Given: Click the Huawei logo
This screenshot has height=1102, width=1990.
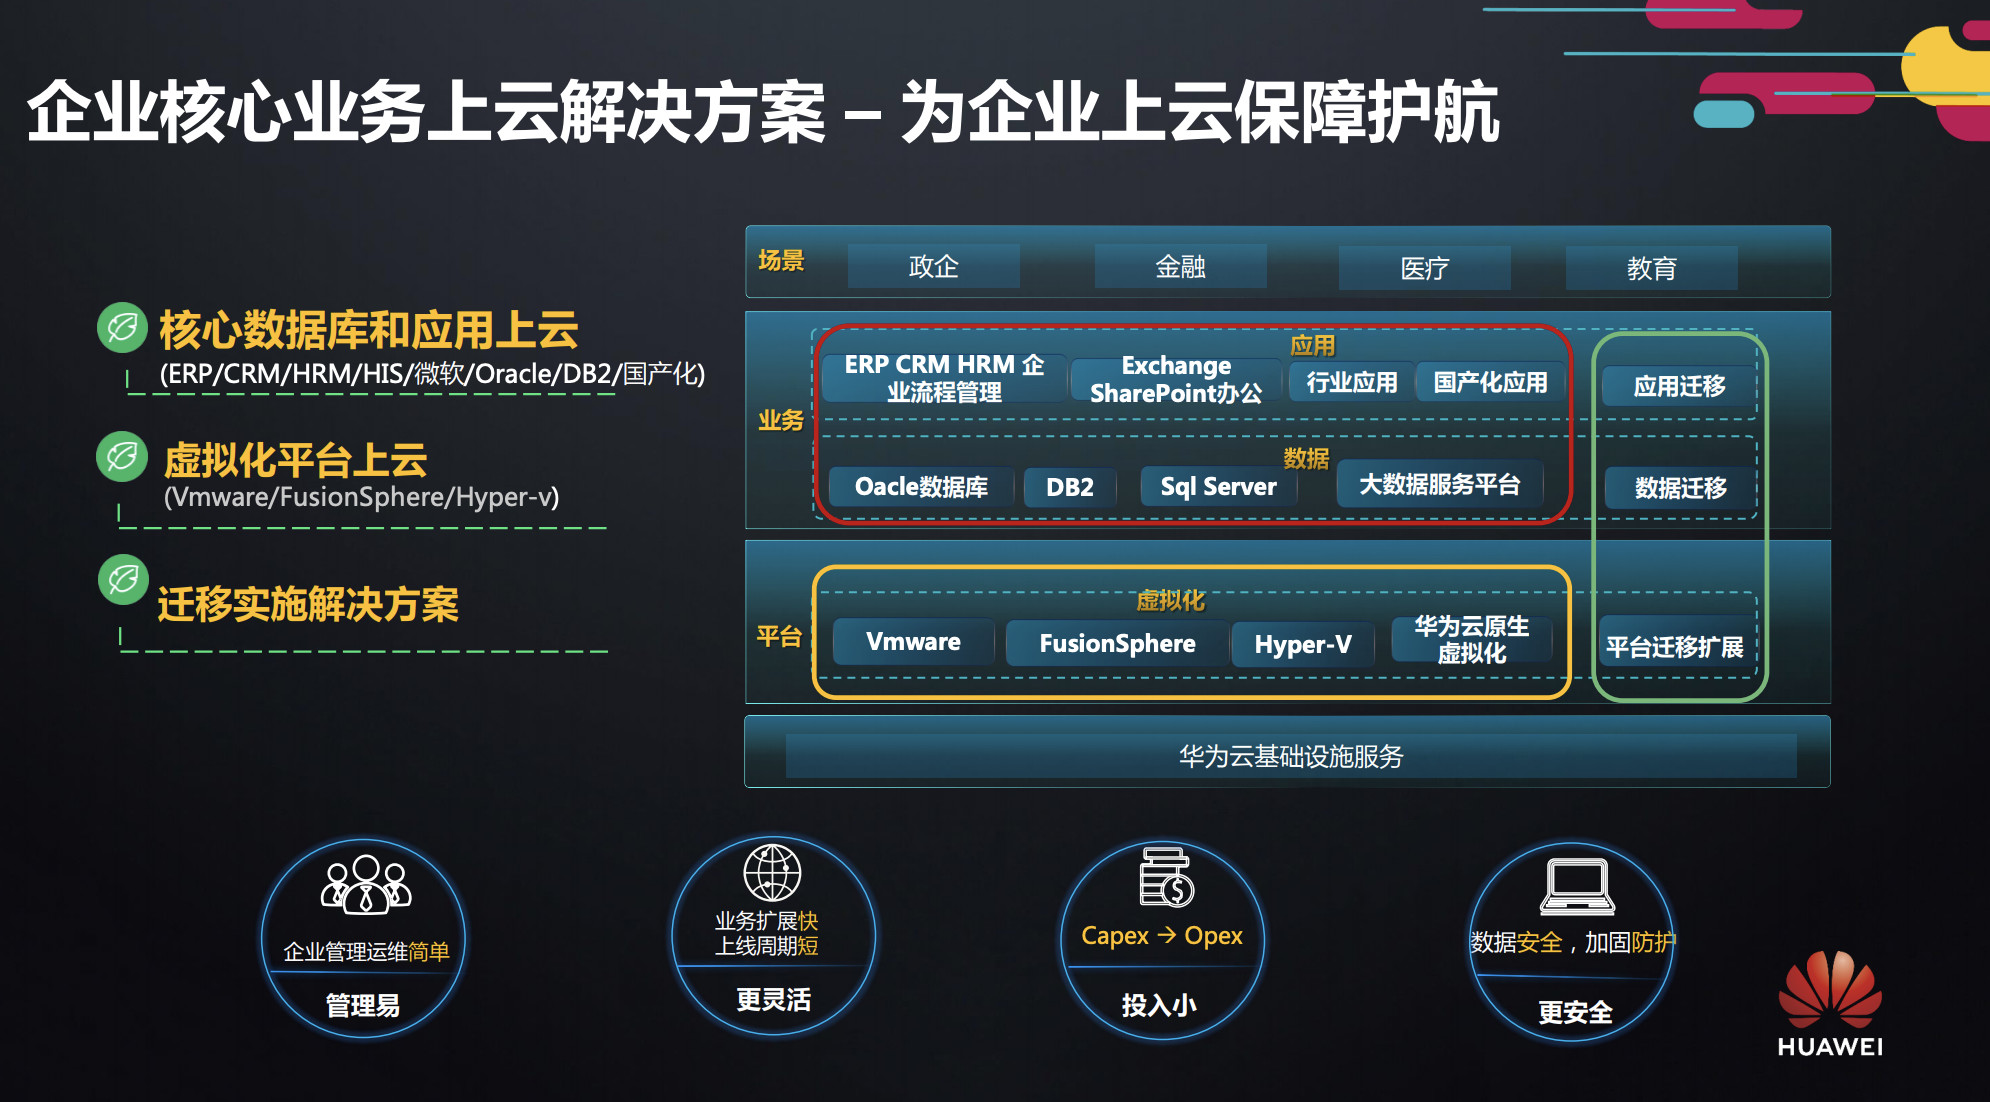Looking at the screenshot, I should (1830, 1003).
